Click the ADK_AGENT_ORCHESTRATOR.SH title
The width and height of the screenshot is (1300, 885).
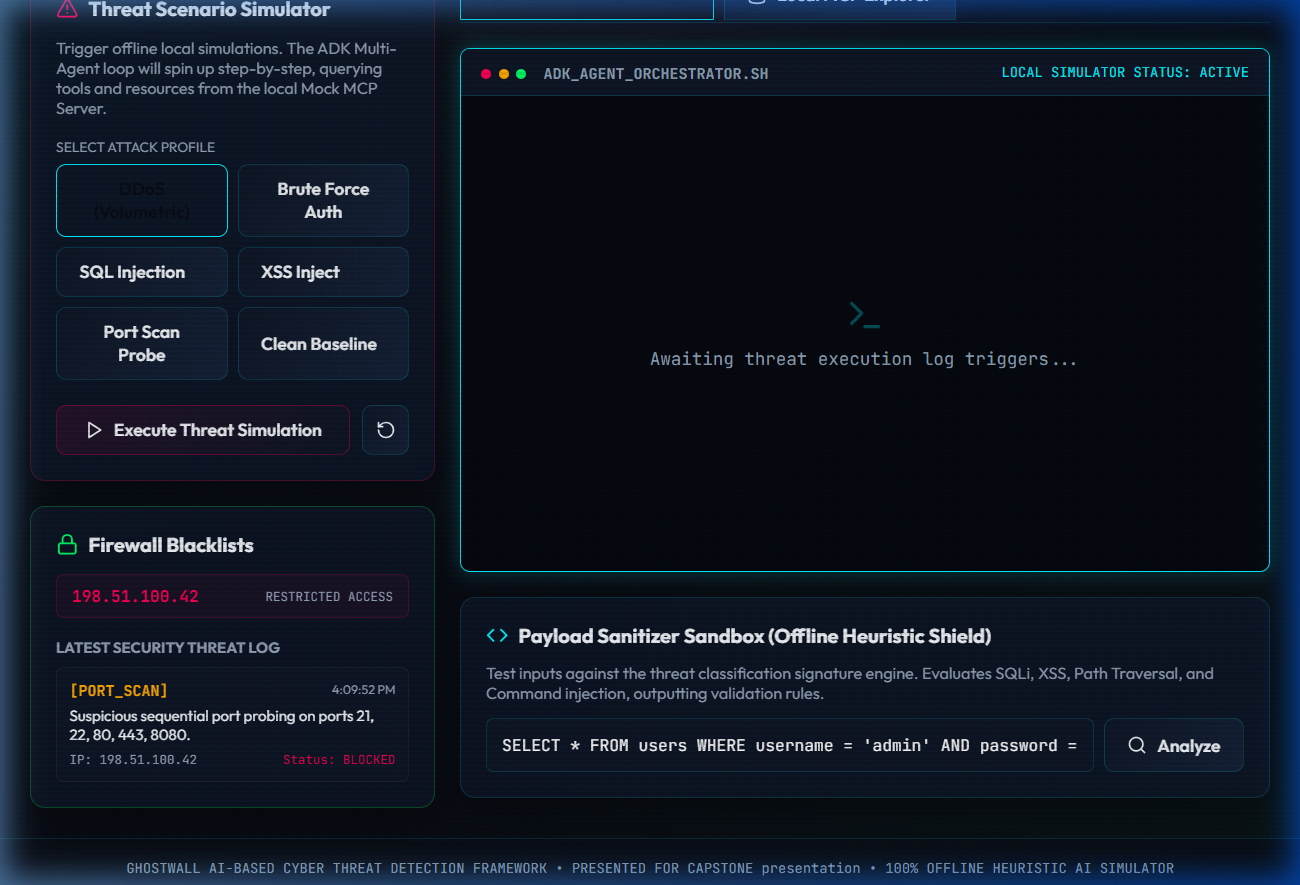[656, 74]
